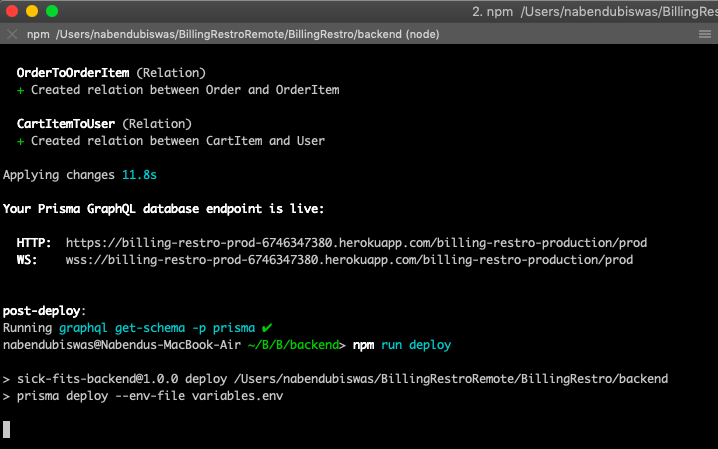
Task: Click the HTTP herokuapp endpoint URL
Action: (x=356, y=243)
